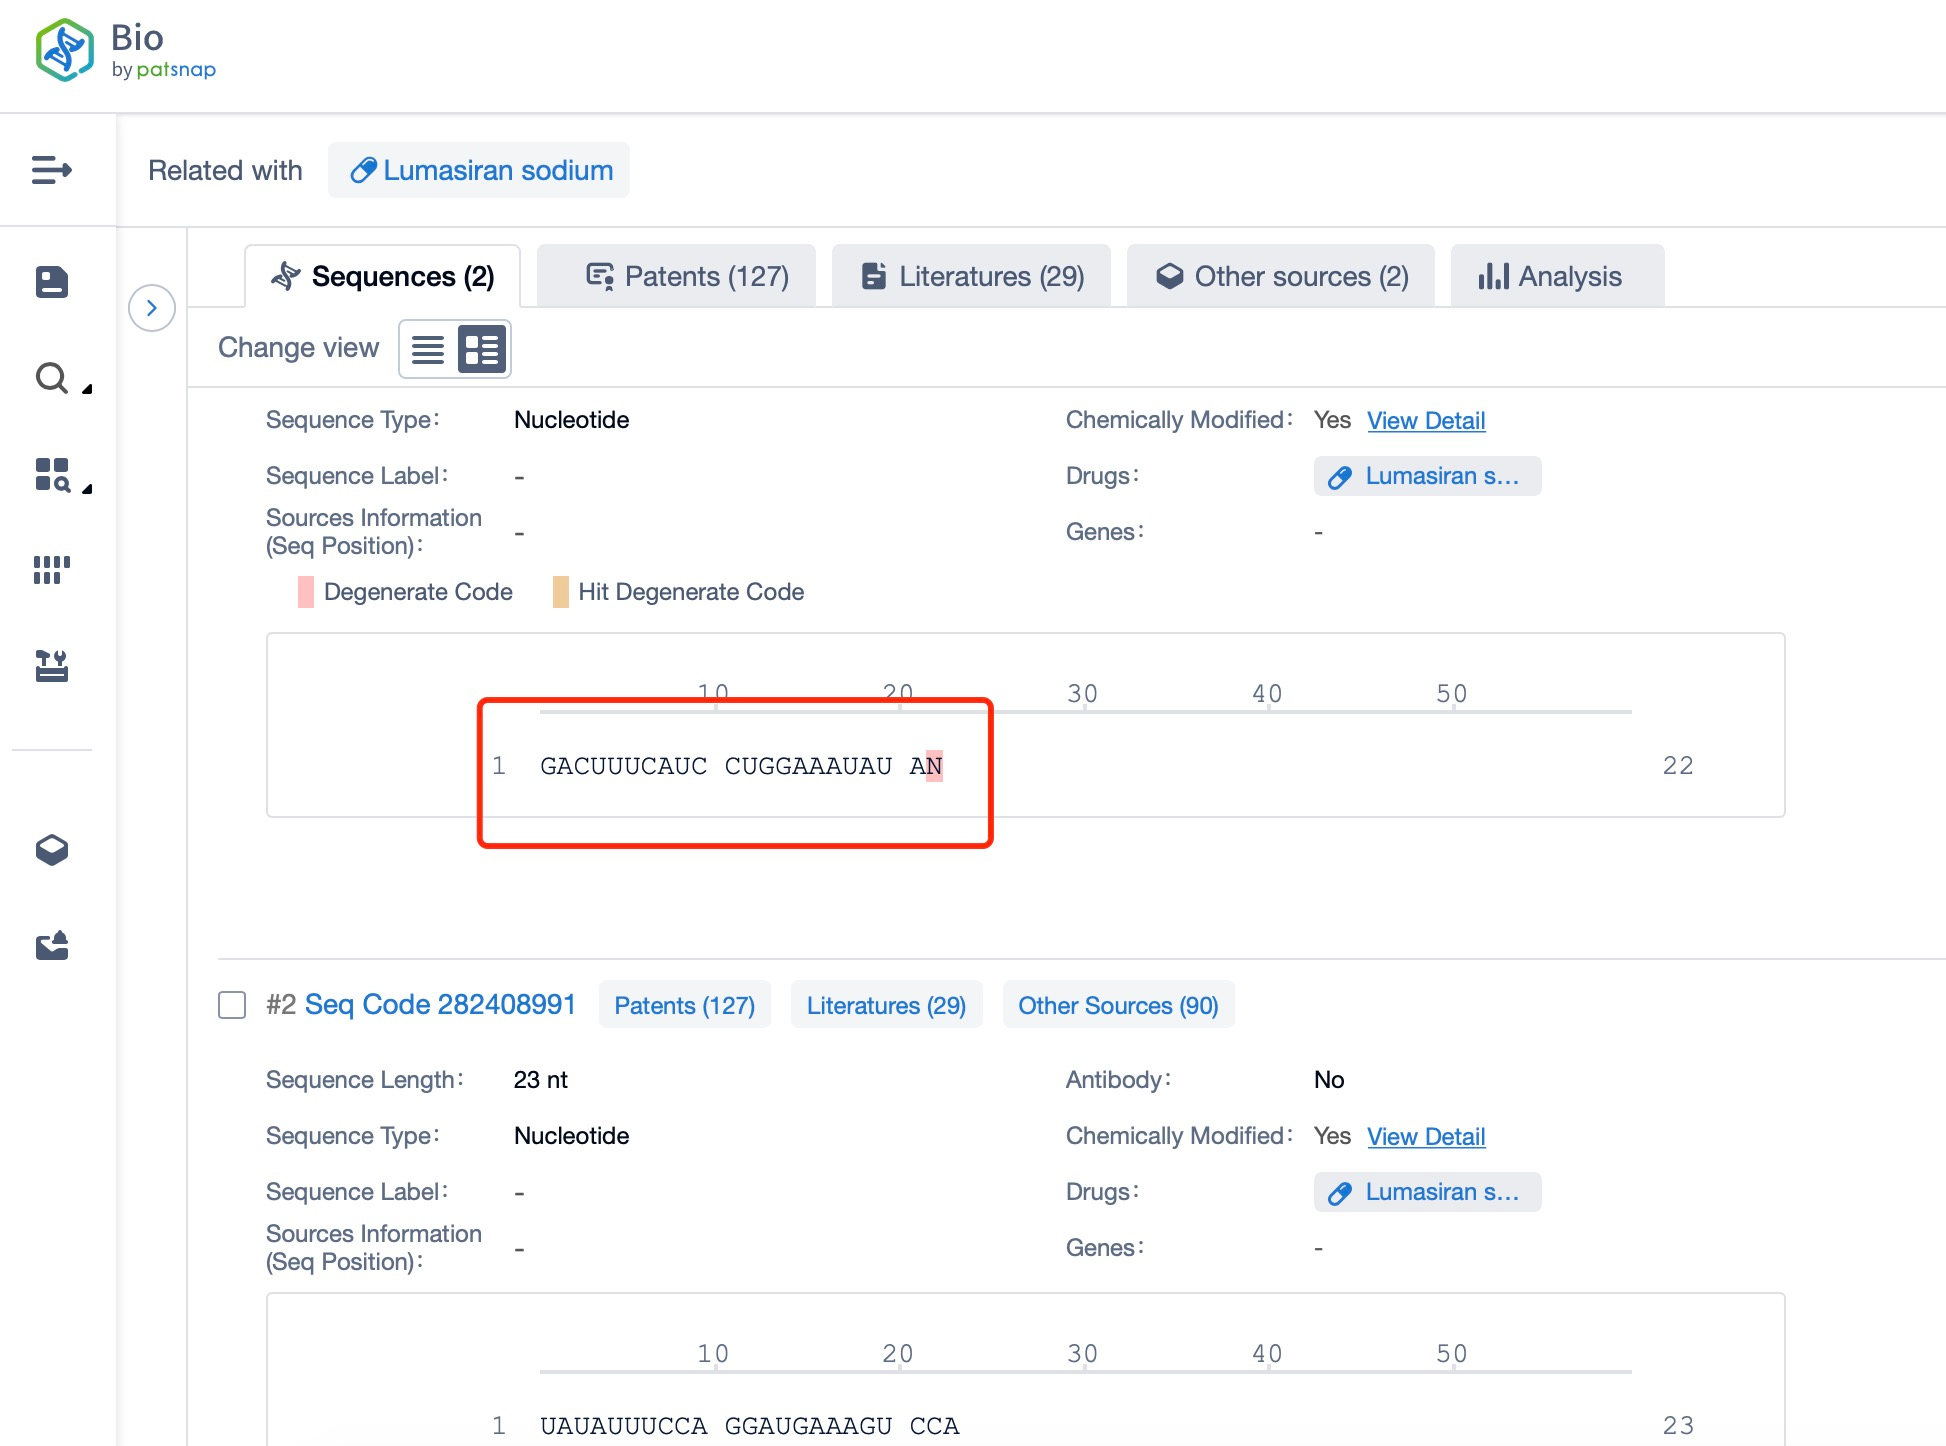Click View Detail for chemically modified sequence
Image resolution: width=1946 pixels, height=1446 pixels.
pos(1425,421)
